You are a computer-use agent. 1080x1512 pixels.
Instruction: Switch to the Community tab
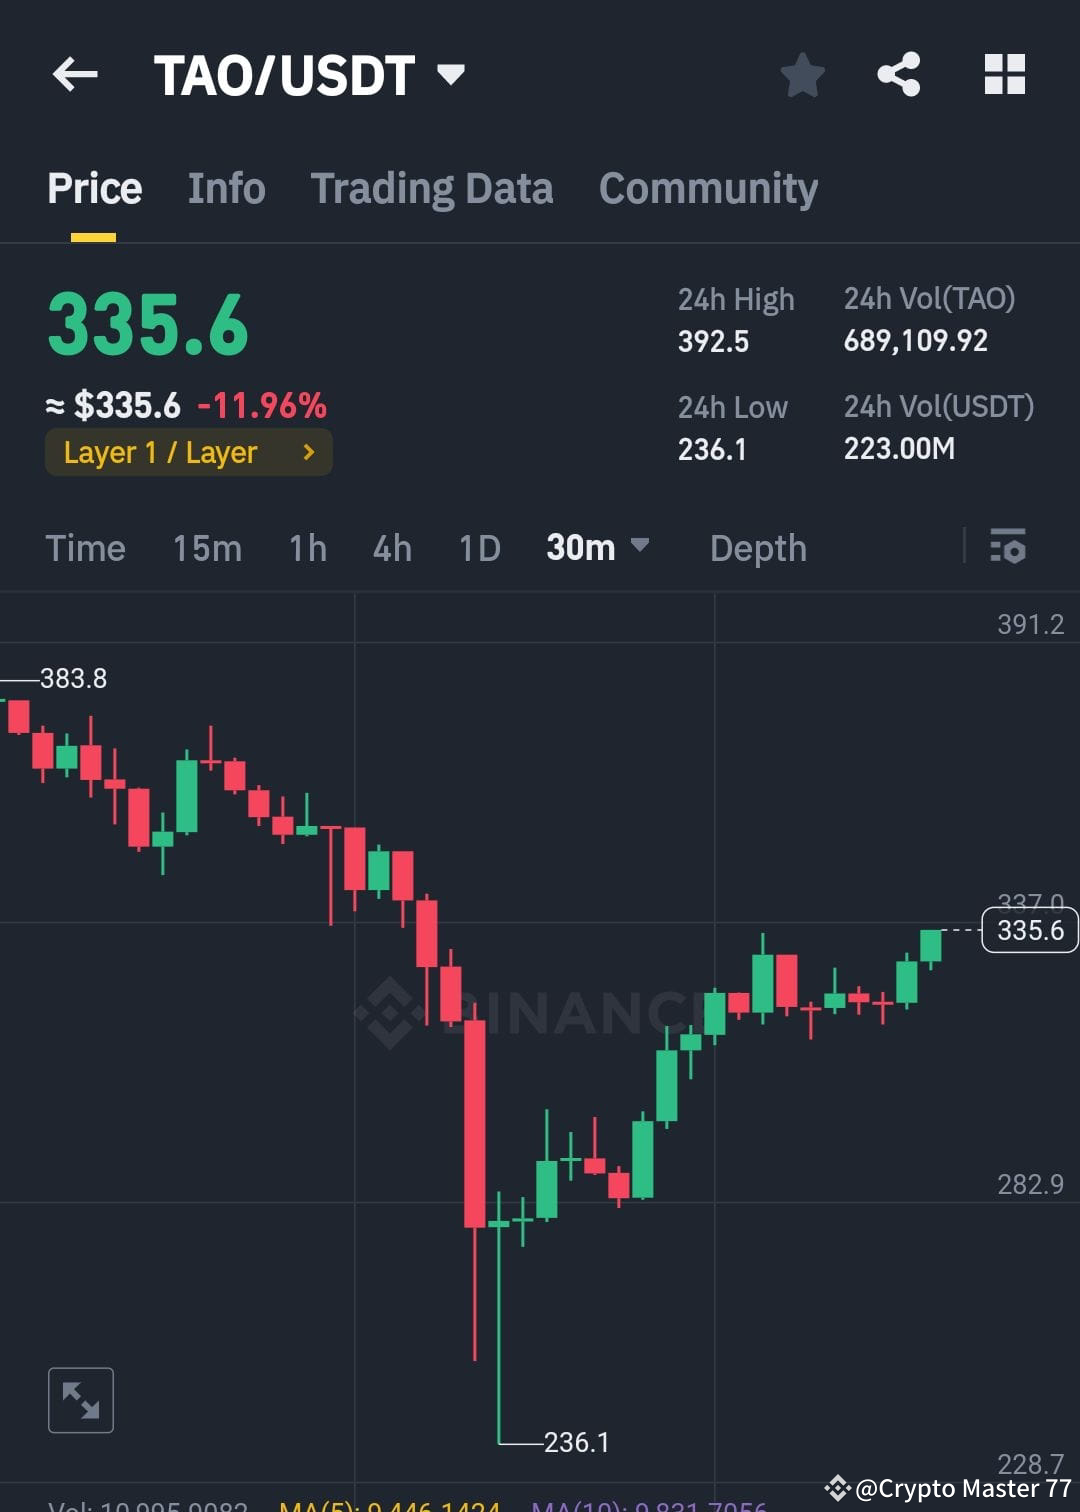pyautogui.click(x=708, y=188)
